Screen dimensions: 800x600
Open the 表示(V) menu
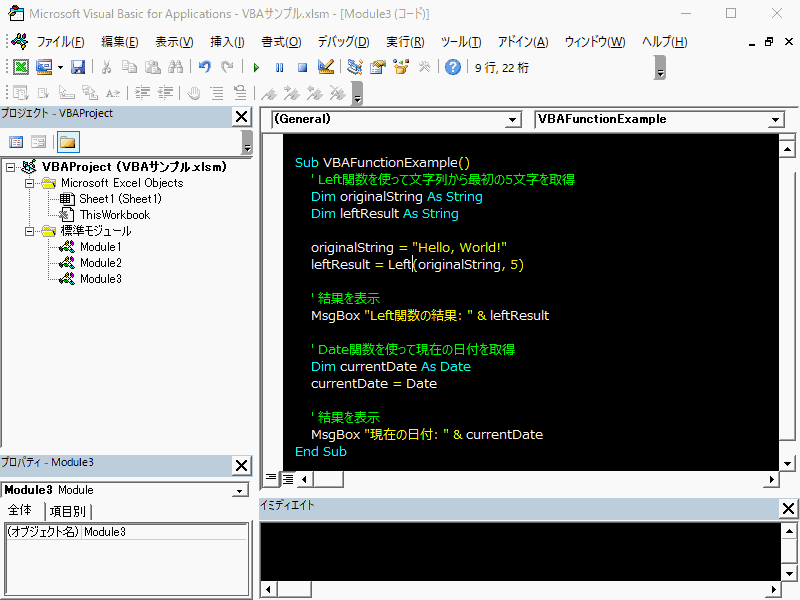[174, 42]
